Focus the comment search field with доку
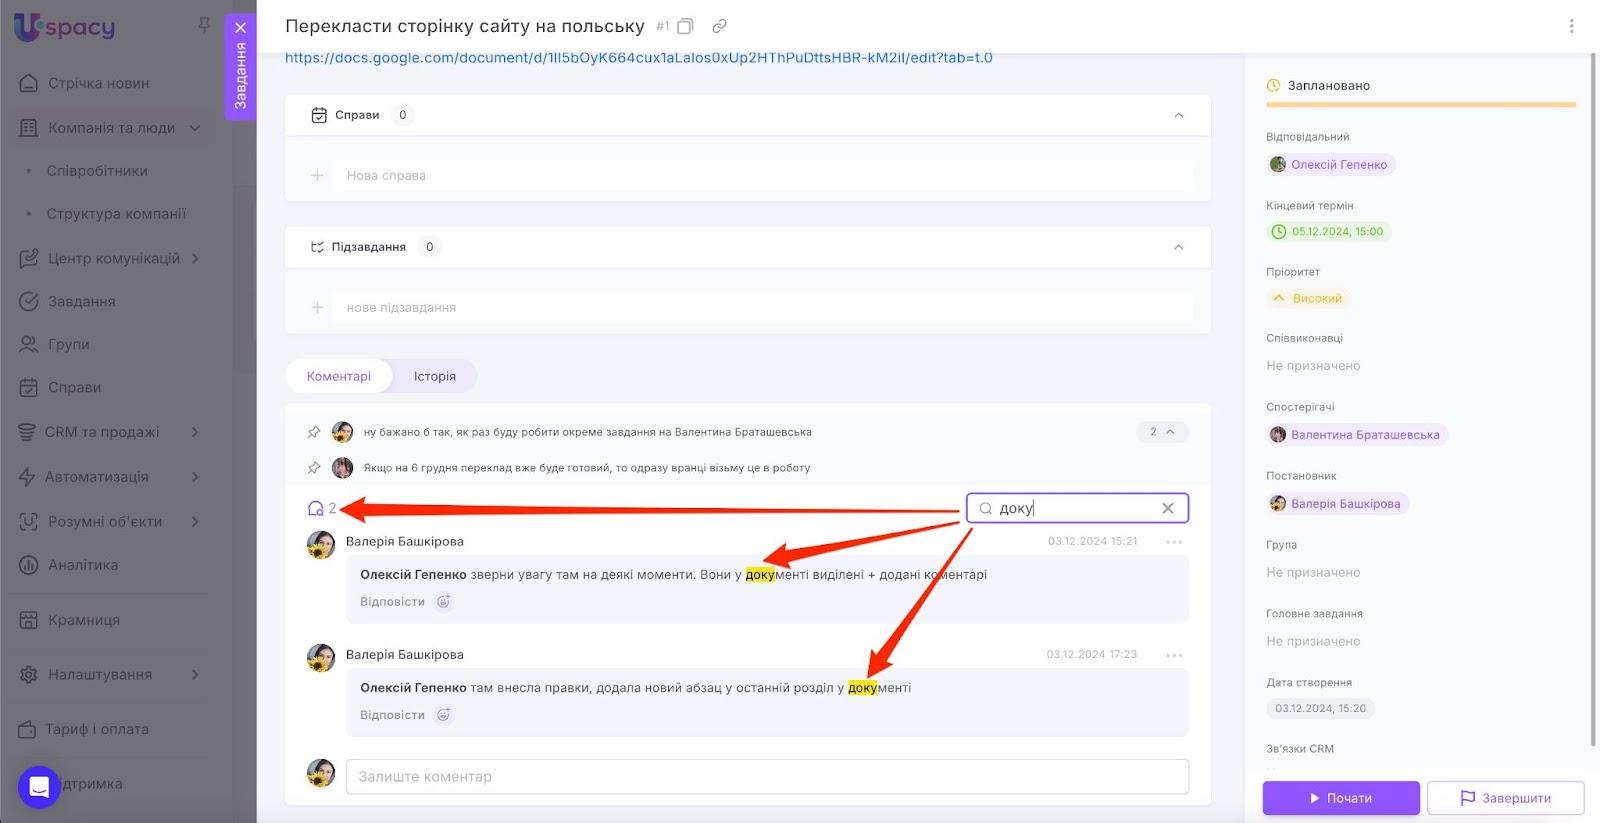 pos(1077,508)
